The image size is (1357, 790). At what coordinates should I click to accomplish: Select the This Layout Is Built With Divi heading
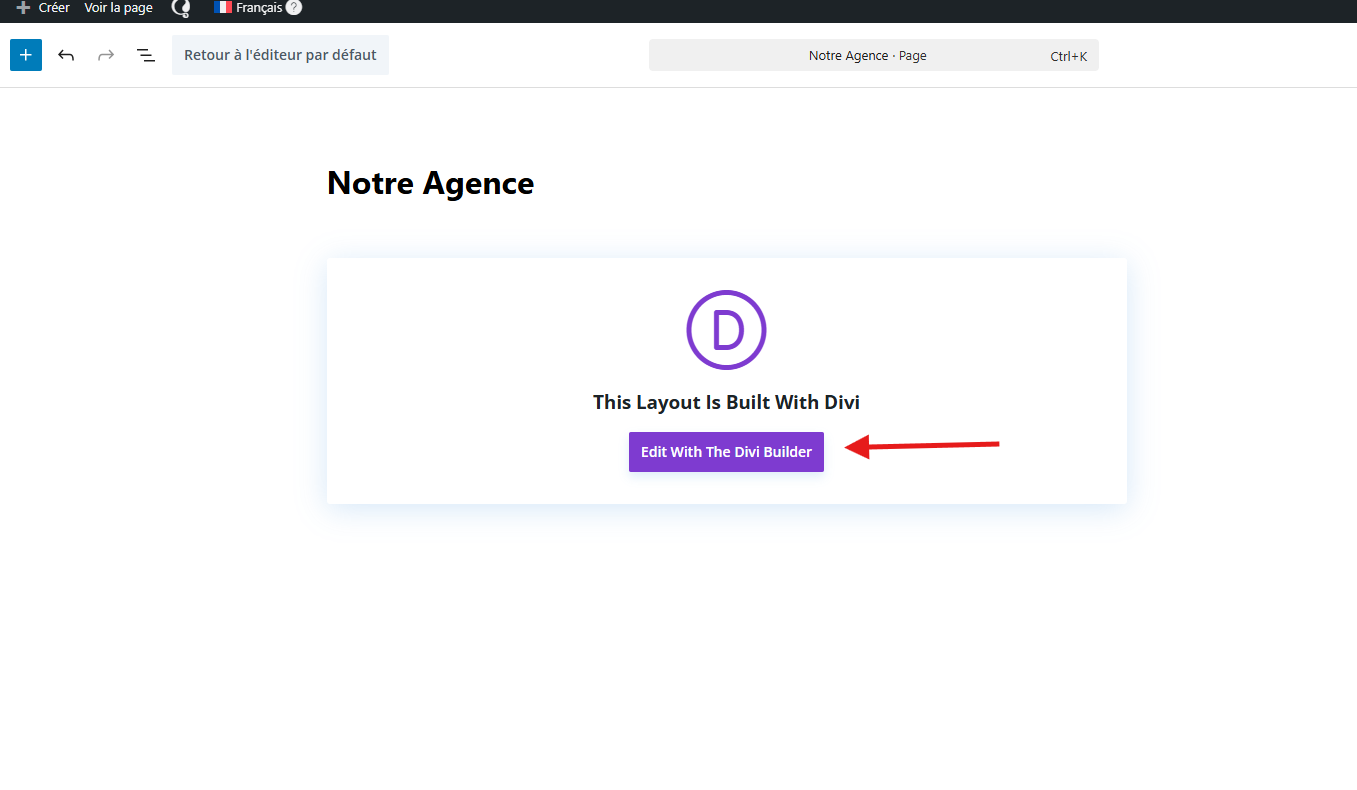click(726, 402)
